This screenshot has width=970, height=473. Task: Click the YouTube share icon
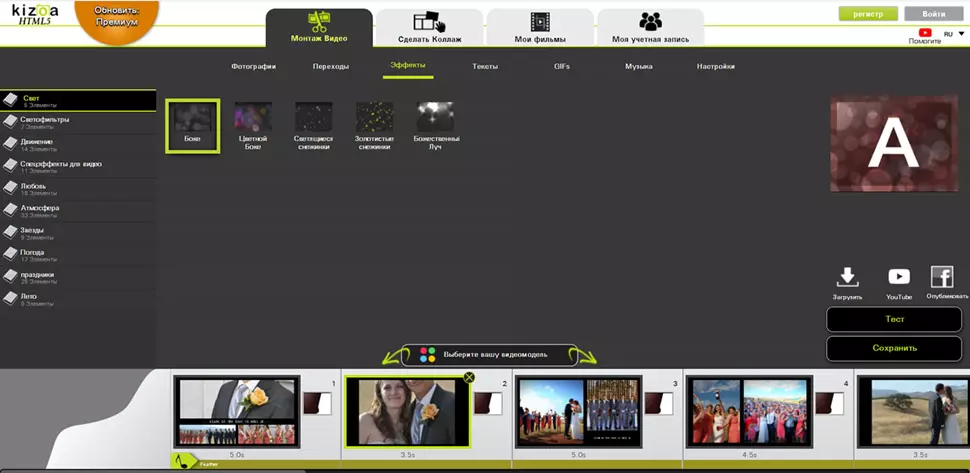899,278
